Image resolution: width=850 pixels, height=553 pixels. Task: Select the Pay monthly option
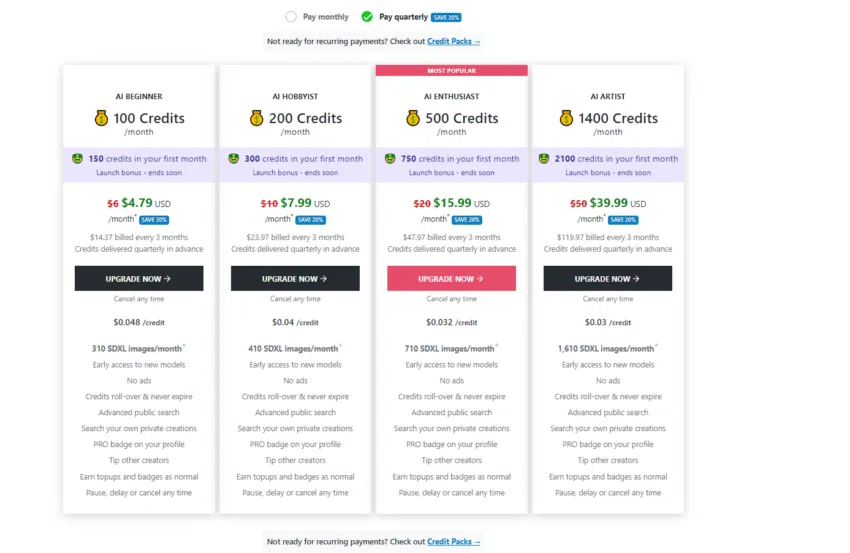click(291, 17)
